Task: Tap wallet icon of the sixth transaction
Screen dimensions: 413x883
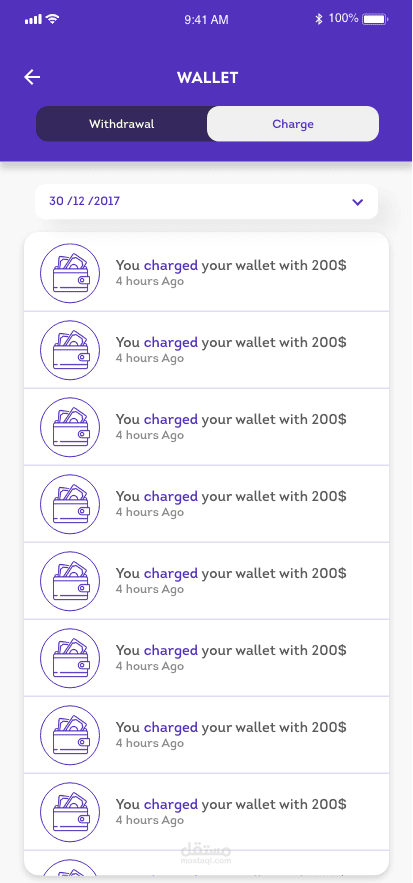Action: click(70, 658)
